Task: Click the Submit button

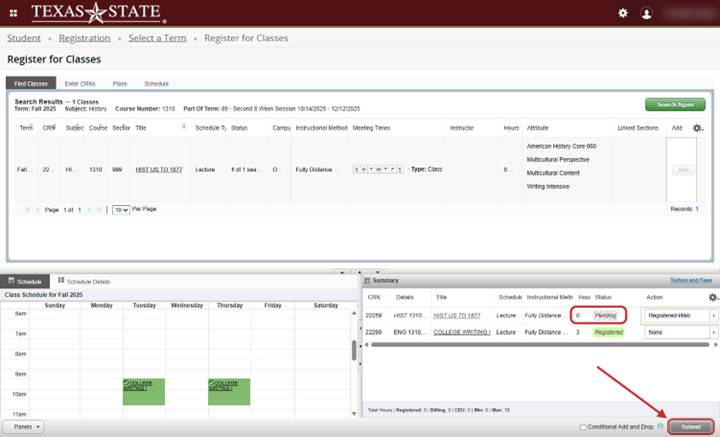Action: (x=691, y=427)
